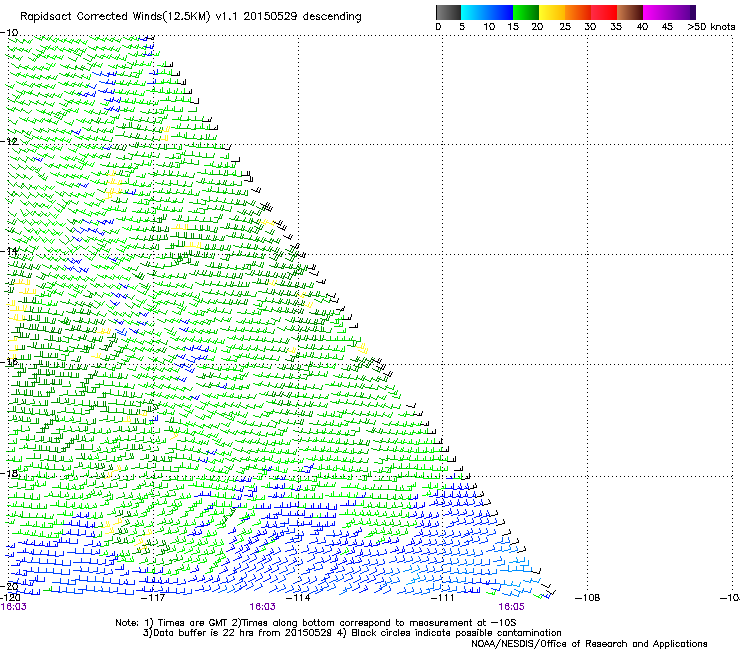Click the '-10' latitude axis label
The height and width of the screenshot is (650, 740).
(9, 32)
